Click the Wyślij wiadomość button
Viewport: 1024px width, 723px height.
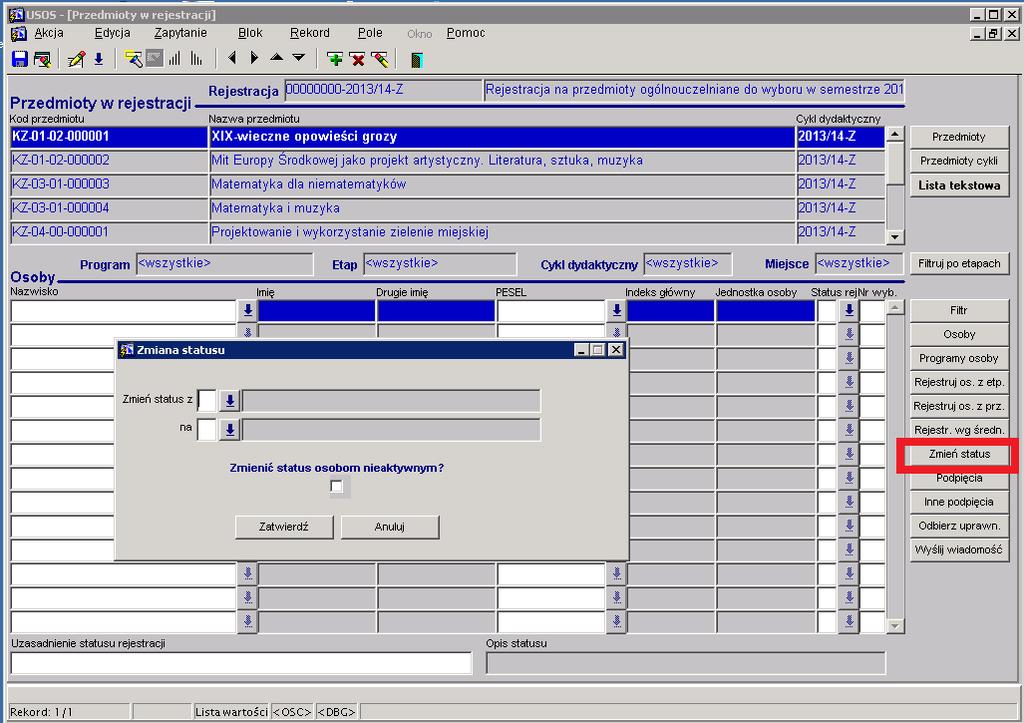959,550
